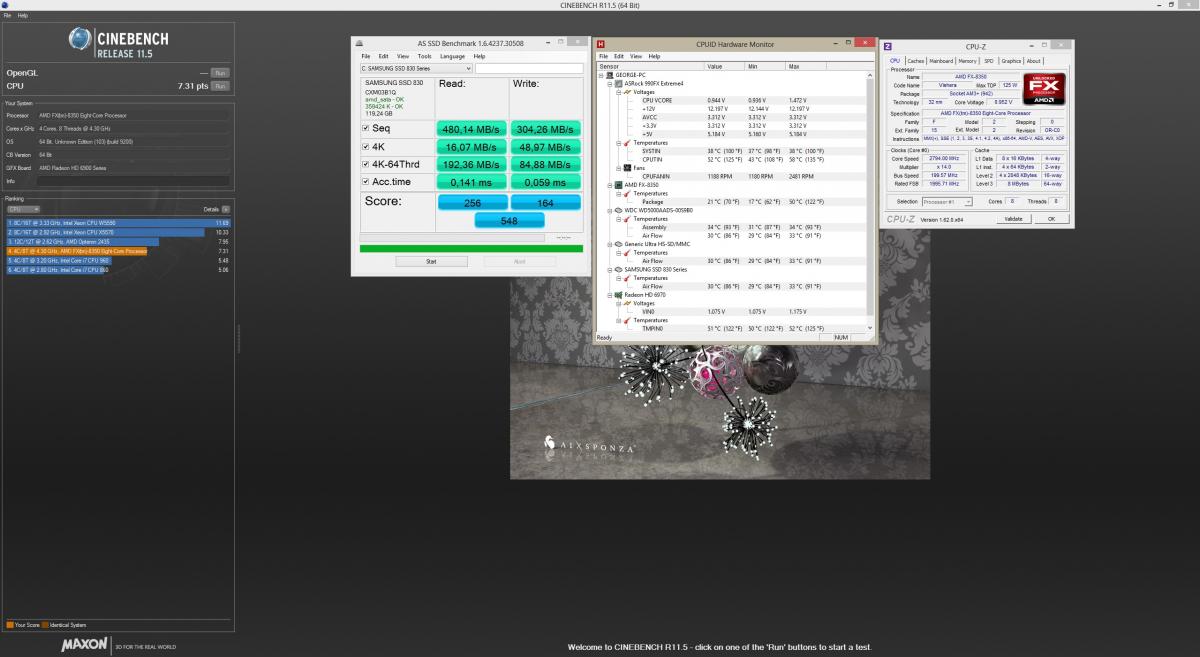Run the CPU test in Cinebench
The width and height of the screenshot is (1200, 657).
click(x=220, y=86)
